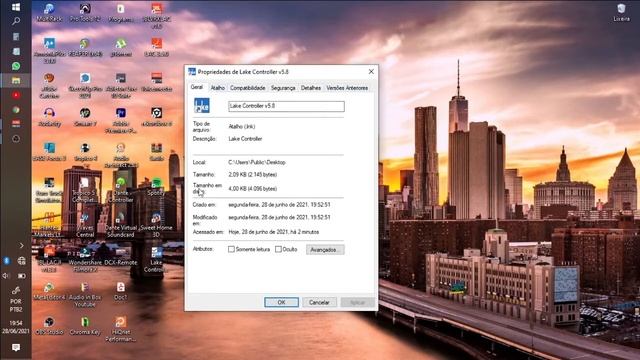The width and height of the screenshot is (640, 360).
Task: Click the taskbar search magnifier icon
Action: [16, 21]
